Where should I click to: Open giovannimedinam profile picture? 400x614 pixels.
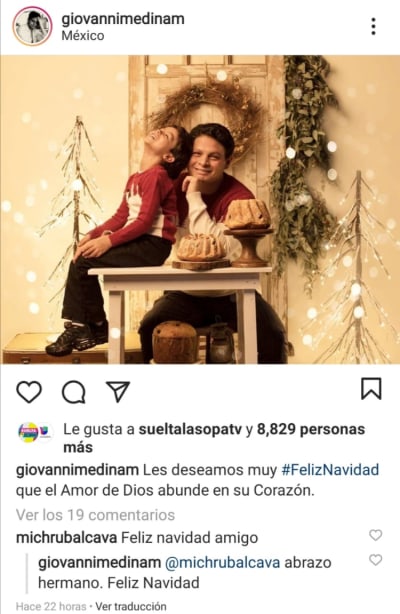click(32, 26)
